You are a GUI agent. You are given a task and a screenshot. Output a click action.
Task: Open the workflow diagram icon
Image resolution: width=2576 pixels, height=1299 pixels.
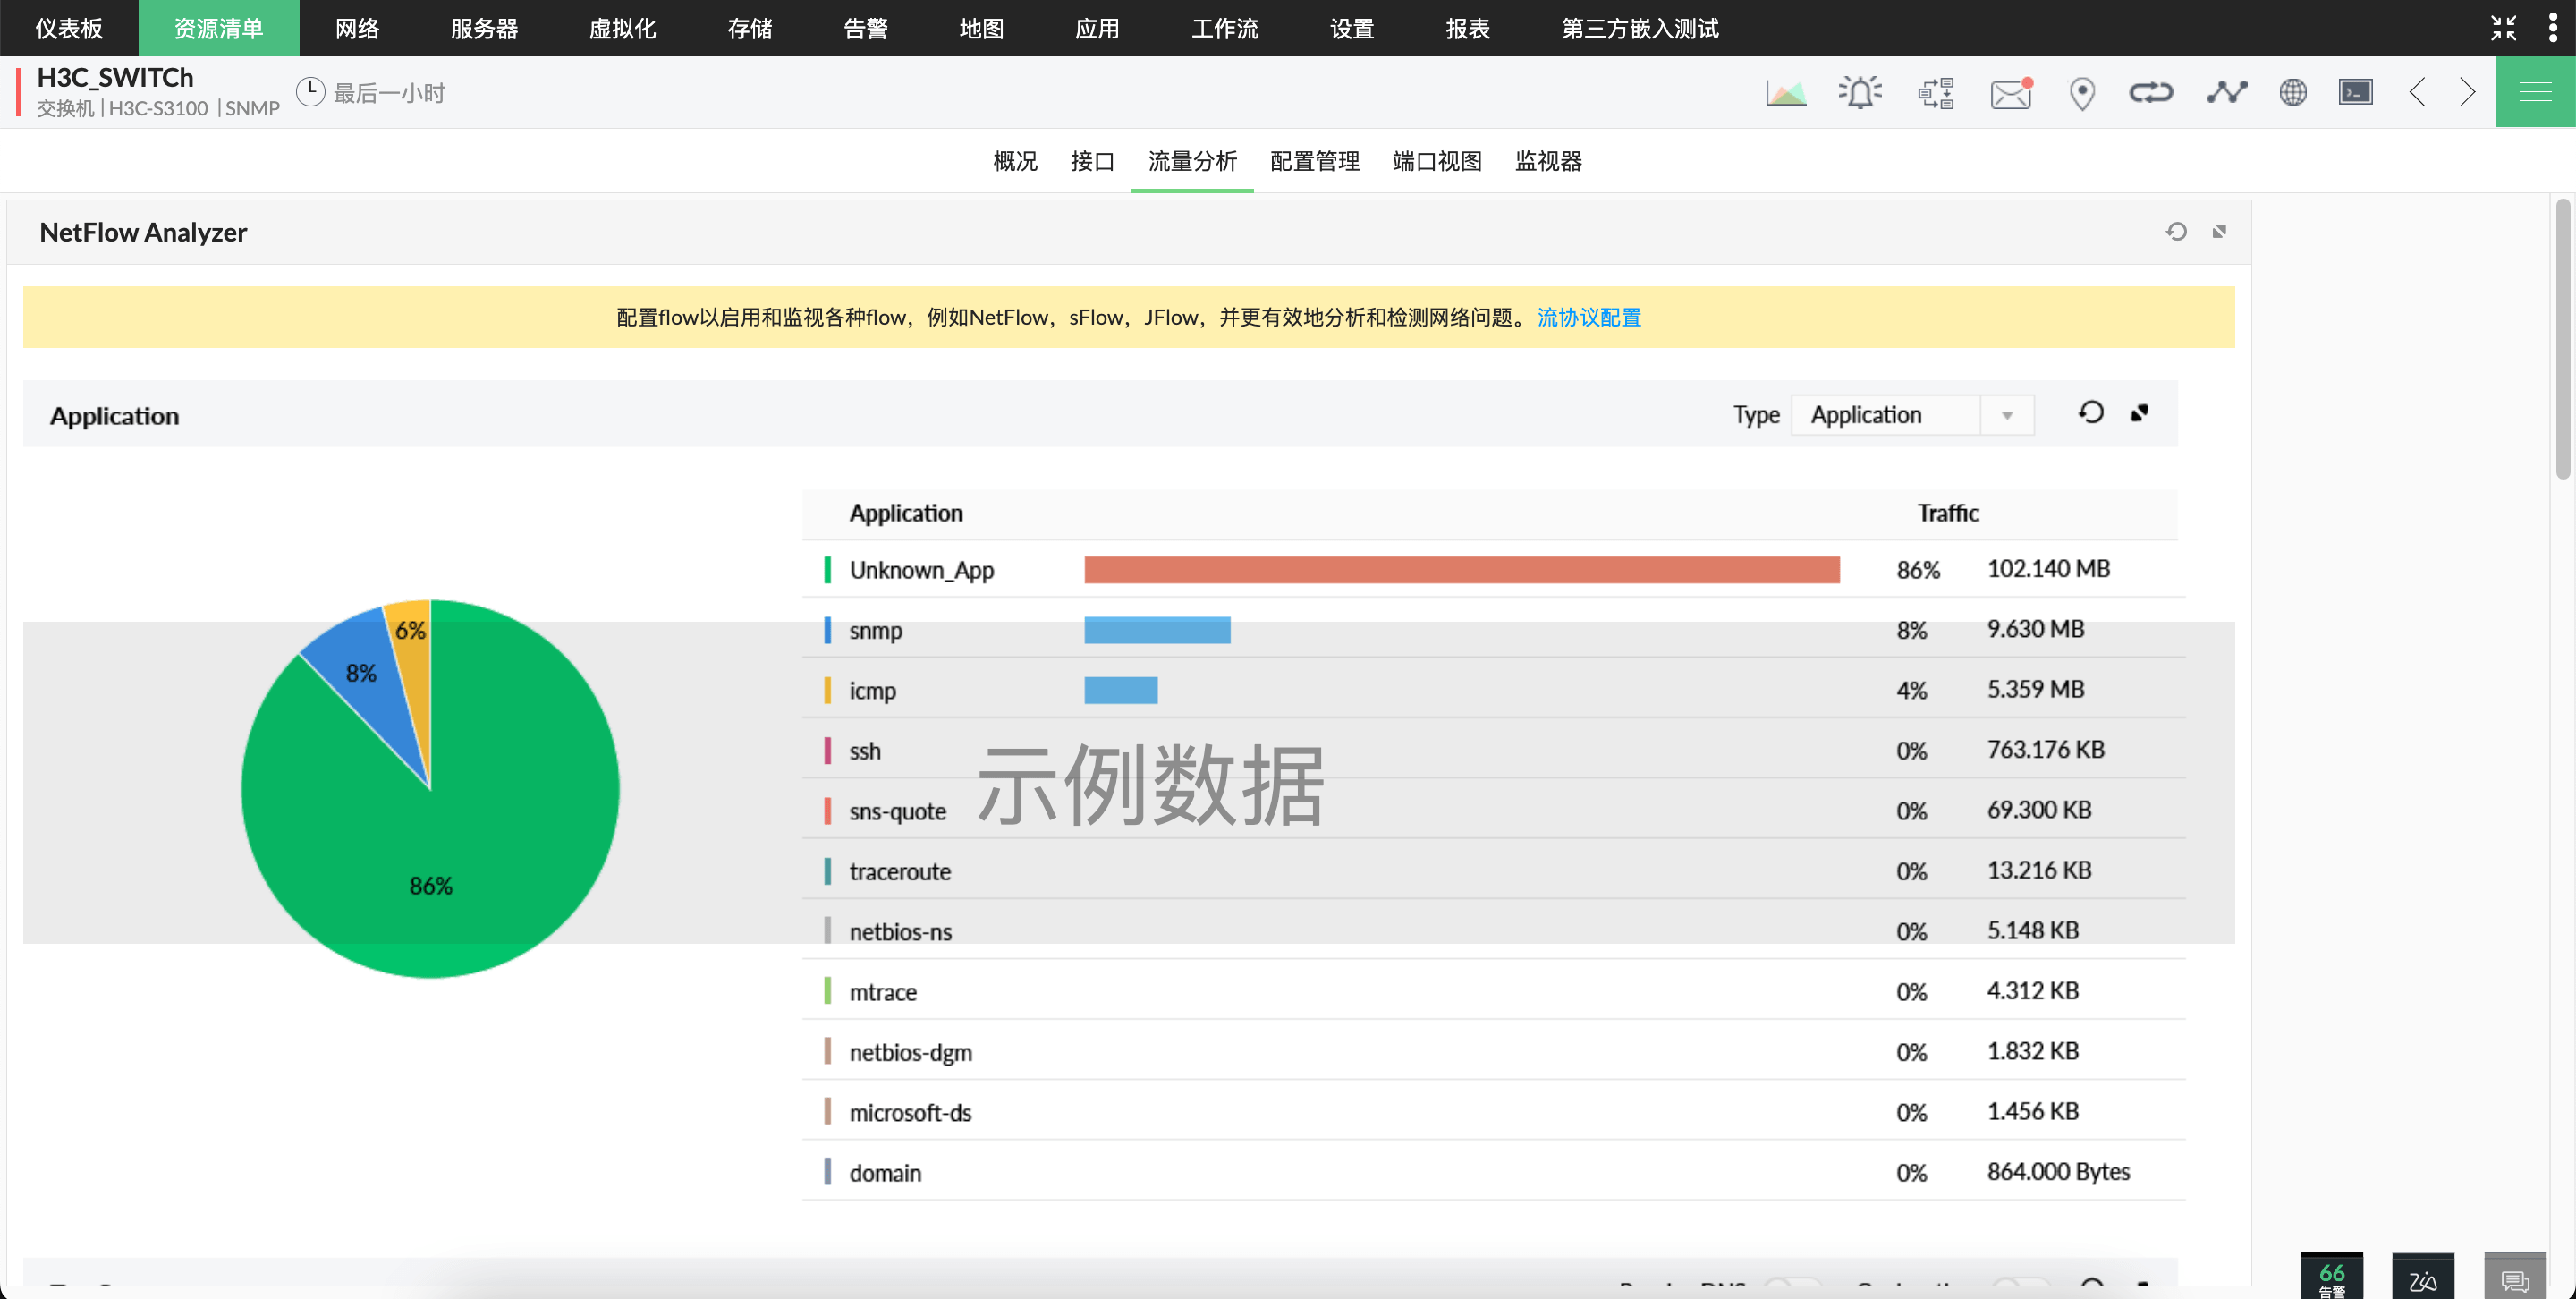(x=1936, y=93)
